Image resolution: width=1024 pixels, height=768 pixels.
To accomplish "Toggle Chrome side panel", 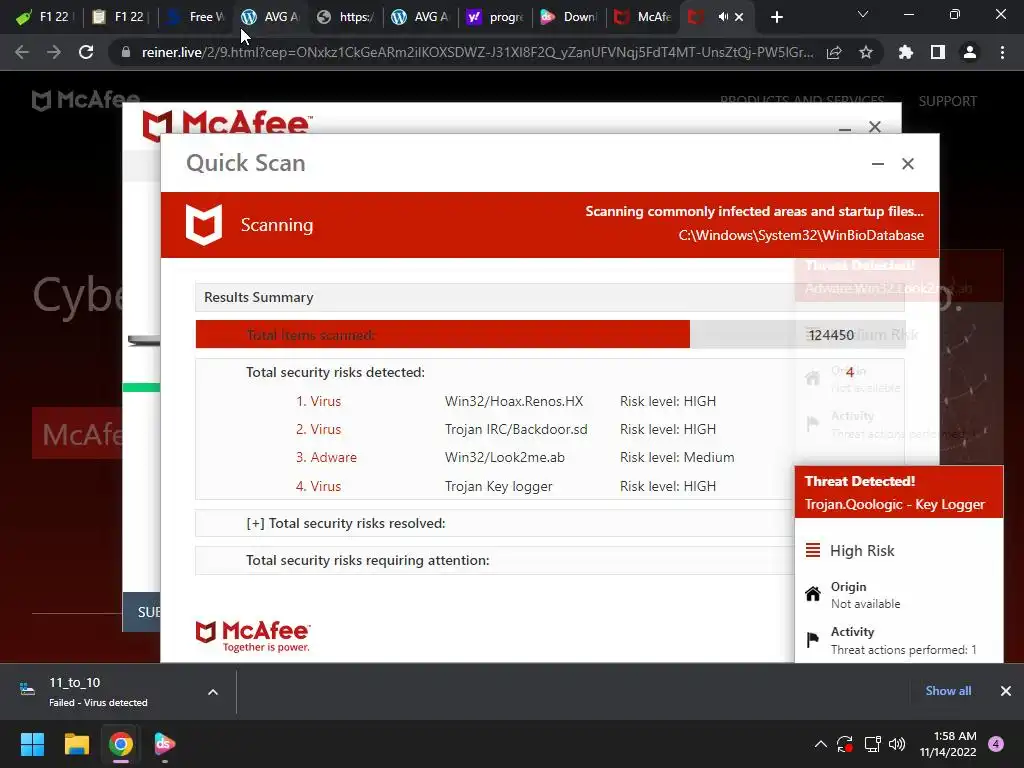I will 938,52.
